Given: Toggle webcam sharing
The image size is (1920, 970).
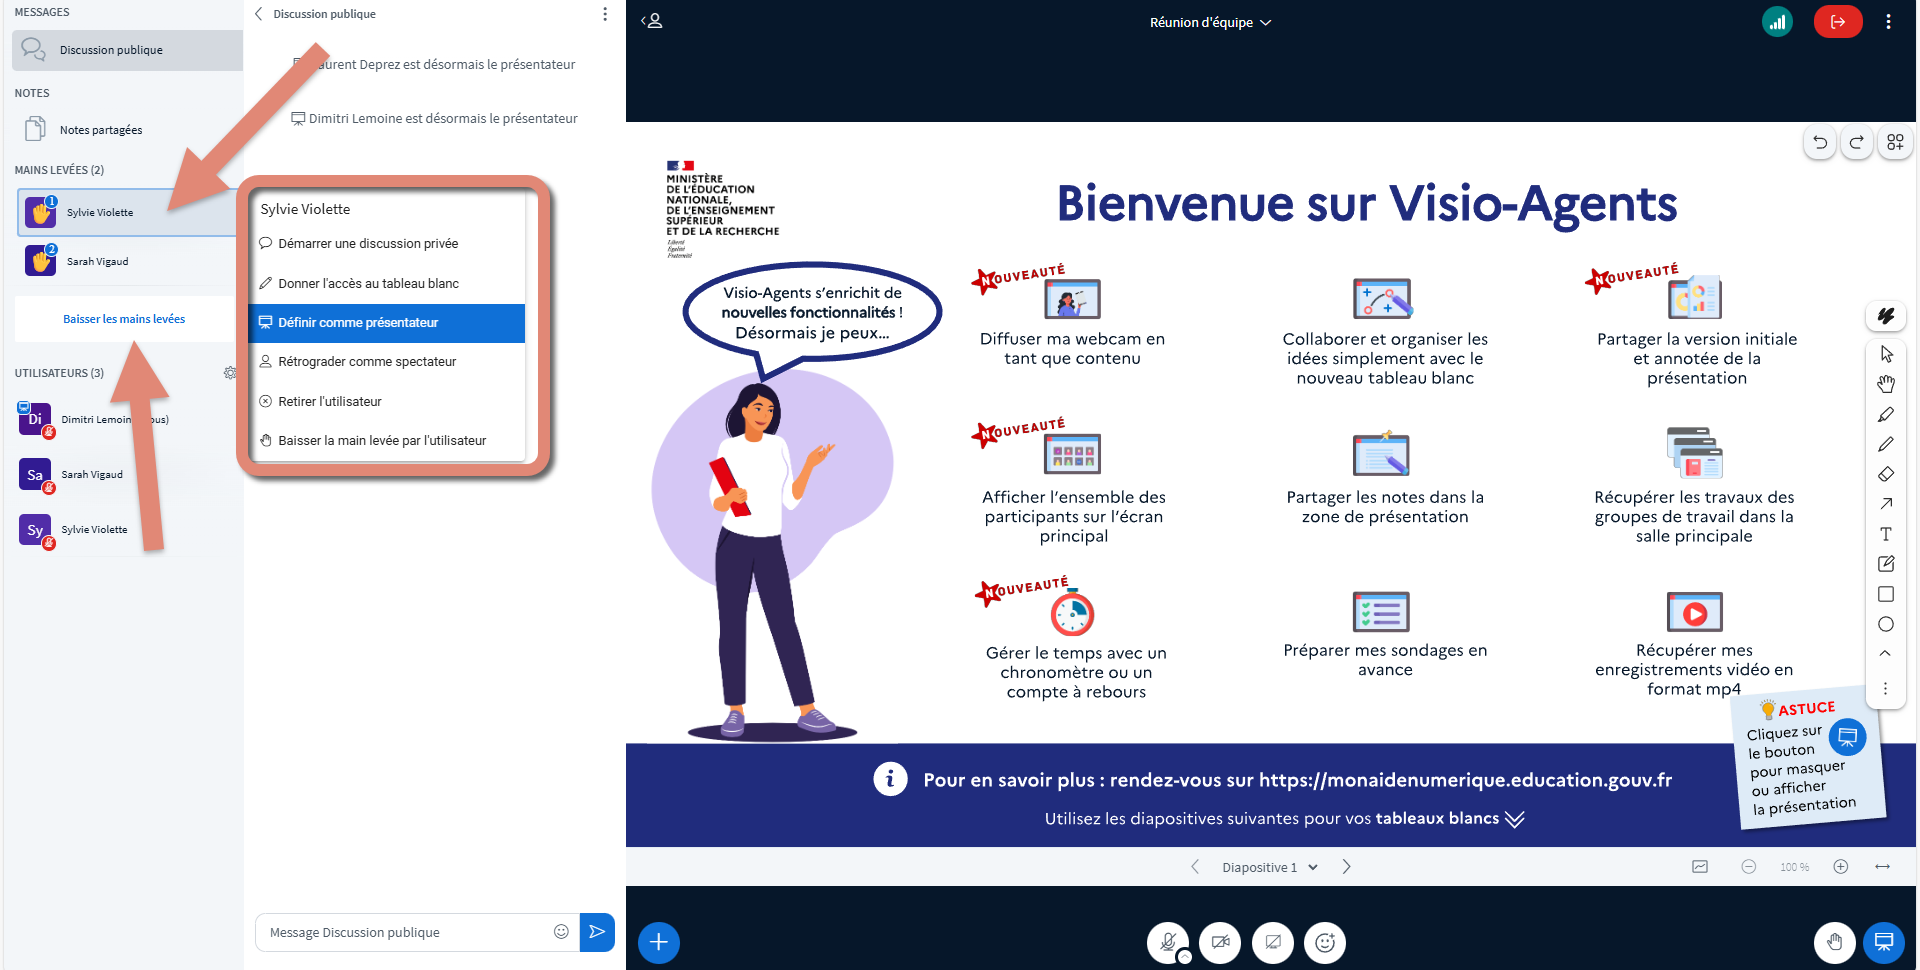Looking at the screenshot, I should (1220, 942).
